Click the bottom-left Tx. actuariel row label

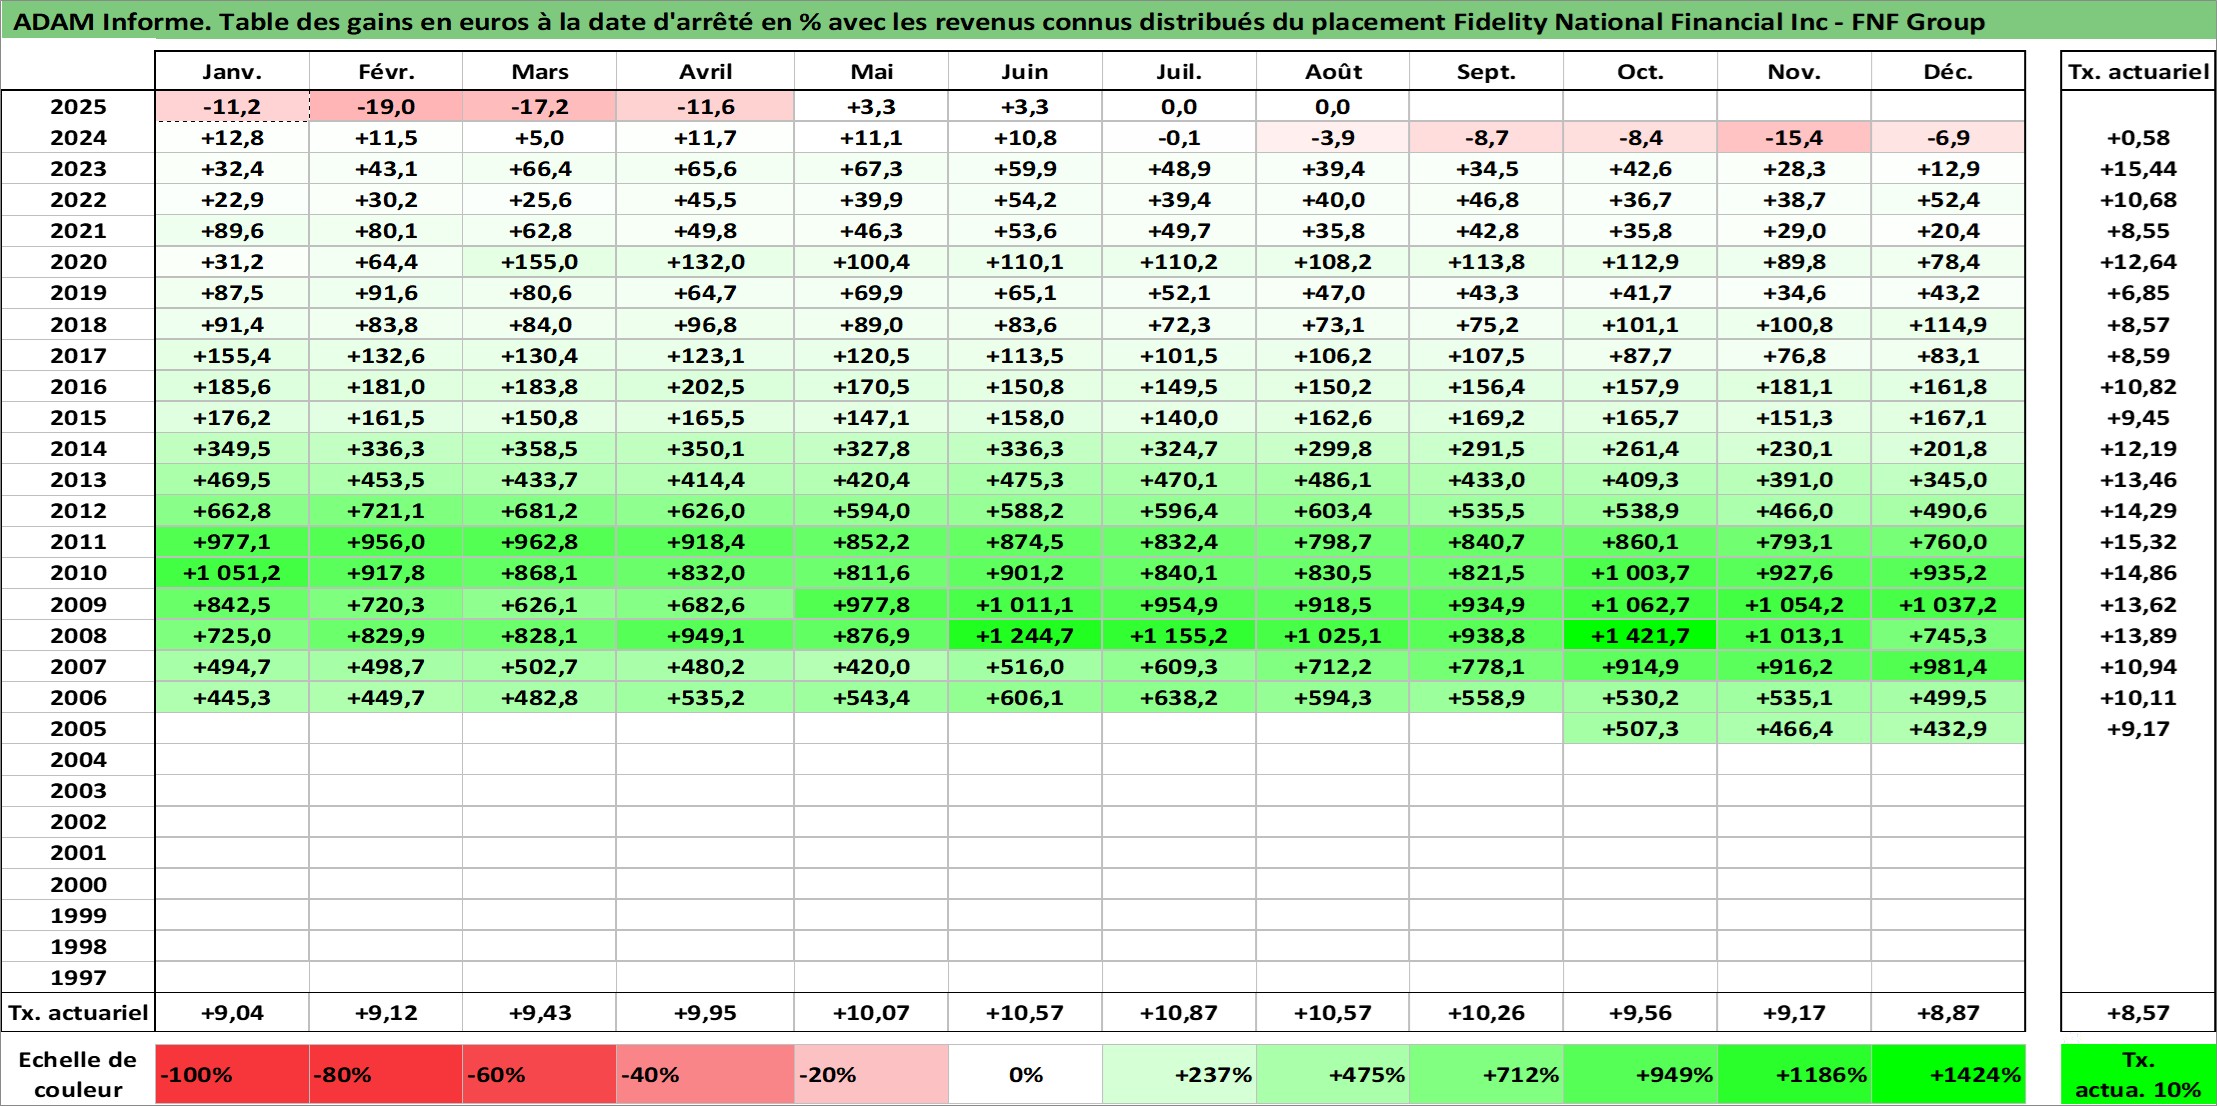[x=78, y=1013]
